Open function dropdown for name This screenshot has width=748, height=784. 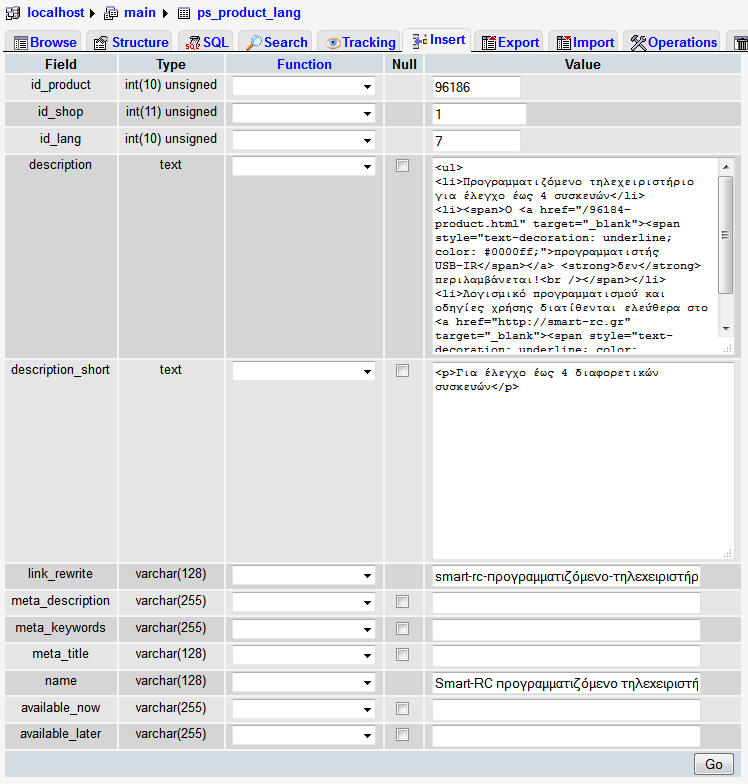click(x=304, y=682)
